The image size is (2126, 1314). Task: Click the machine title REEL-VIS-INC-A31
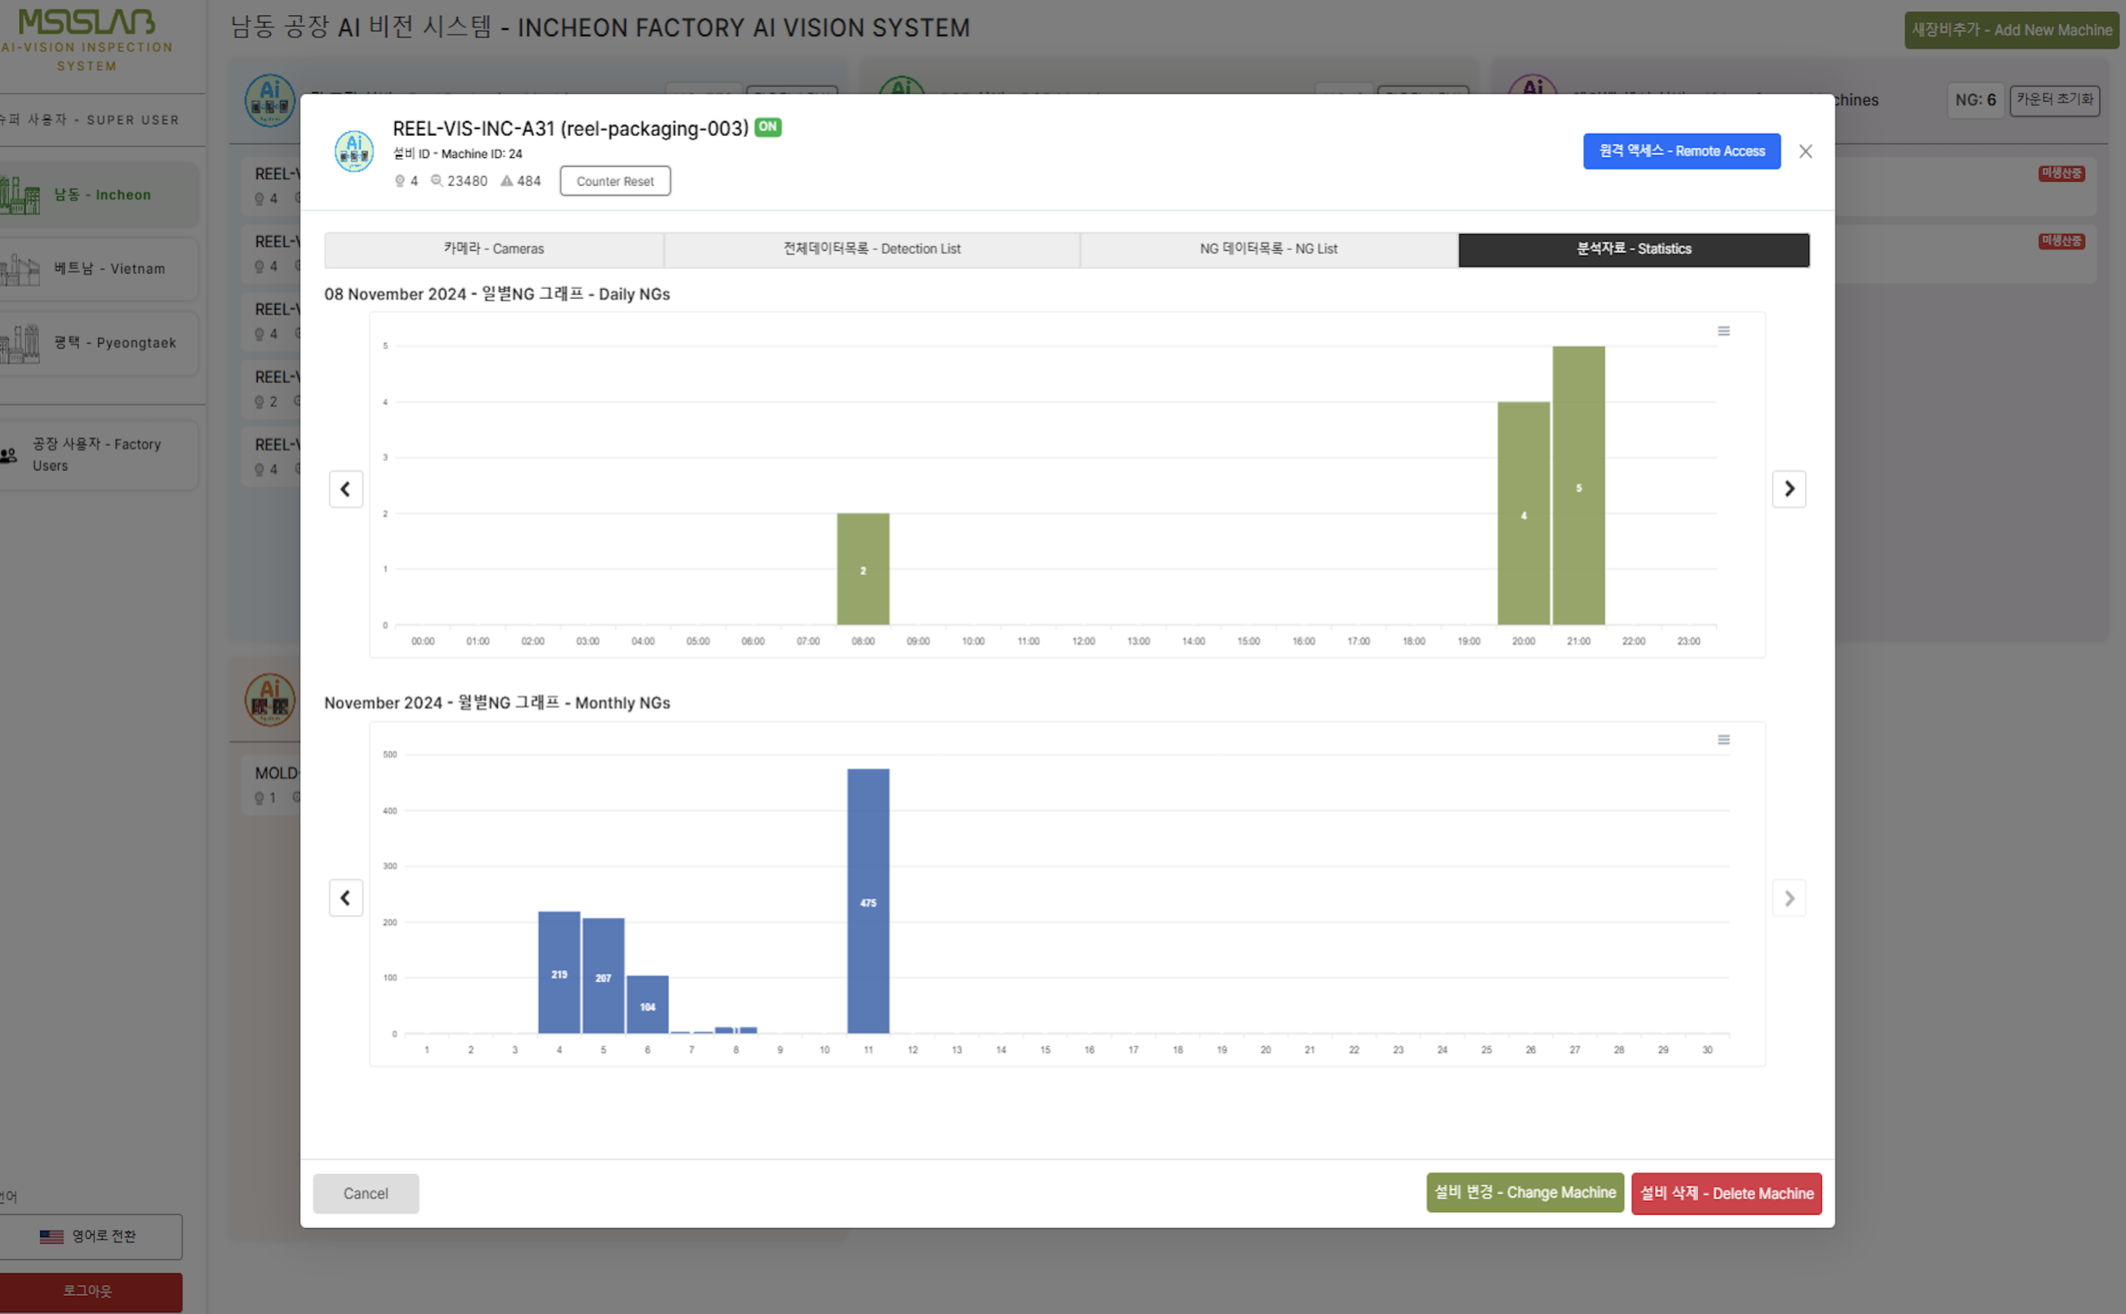pyautogui.click(x=570, y=128)
